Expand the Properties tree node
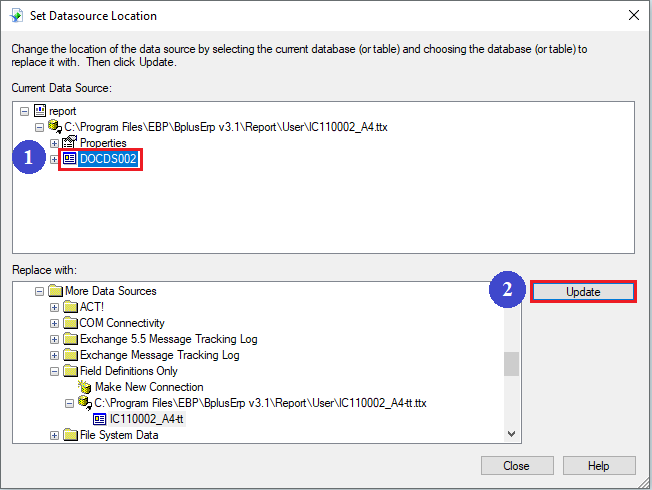 pos(55,143)
